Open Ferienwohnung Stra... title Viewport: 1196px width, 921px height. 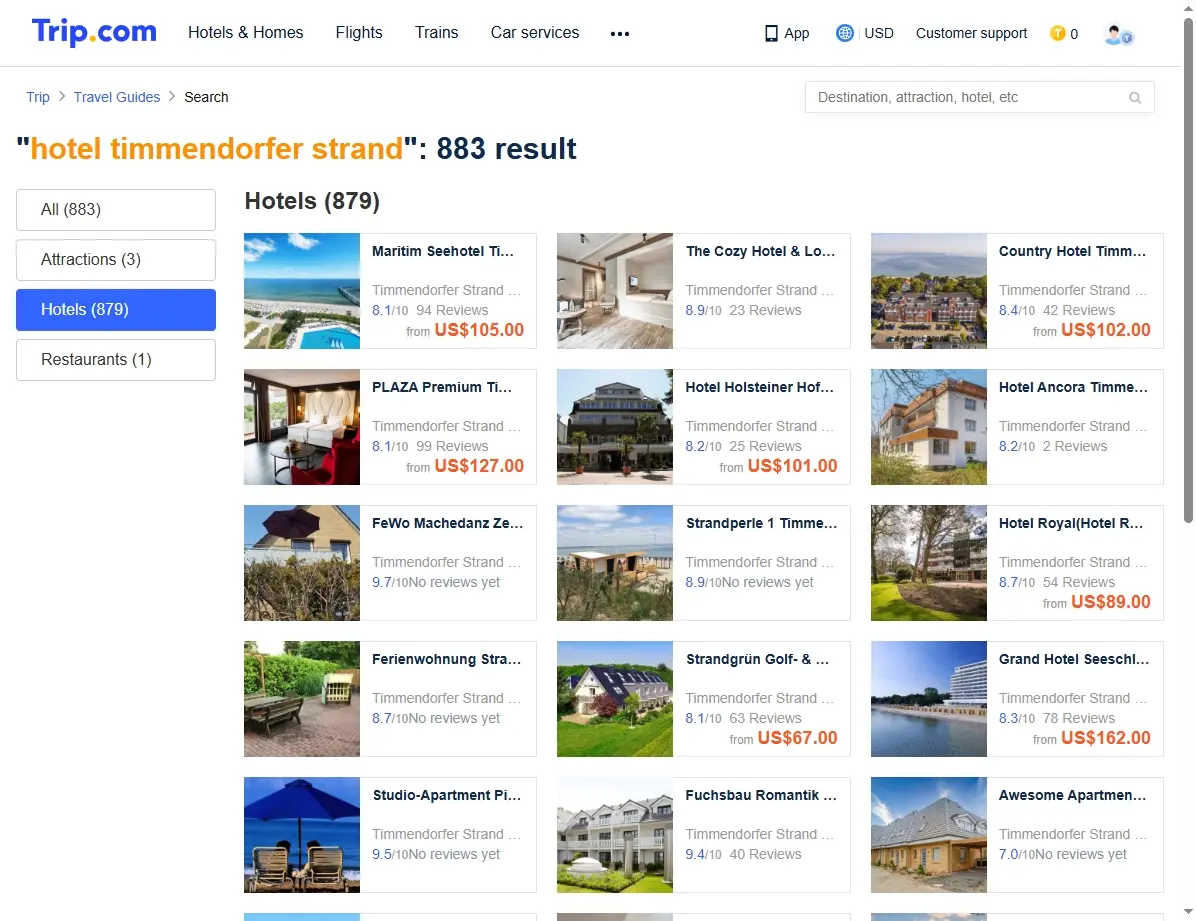pyautogui.click(x=446, y=659)
